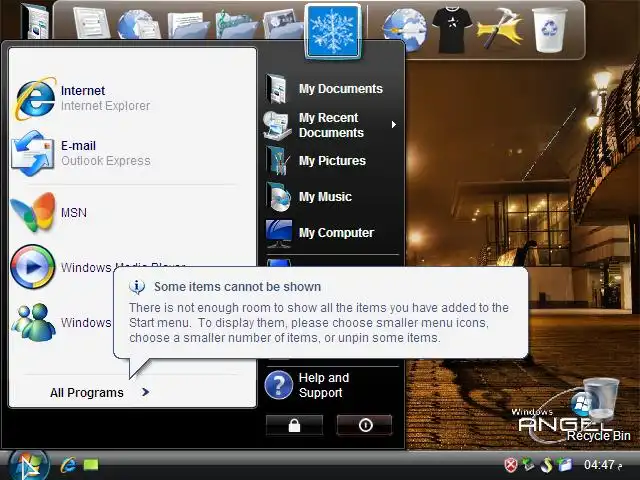Click the dock's white list panel icon
Viewport: 640px width, 480px height.
91,23
